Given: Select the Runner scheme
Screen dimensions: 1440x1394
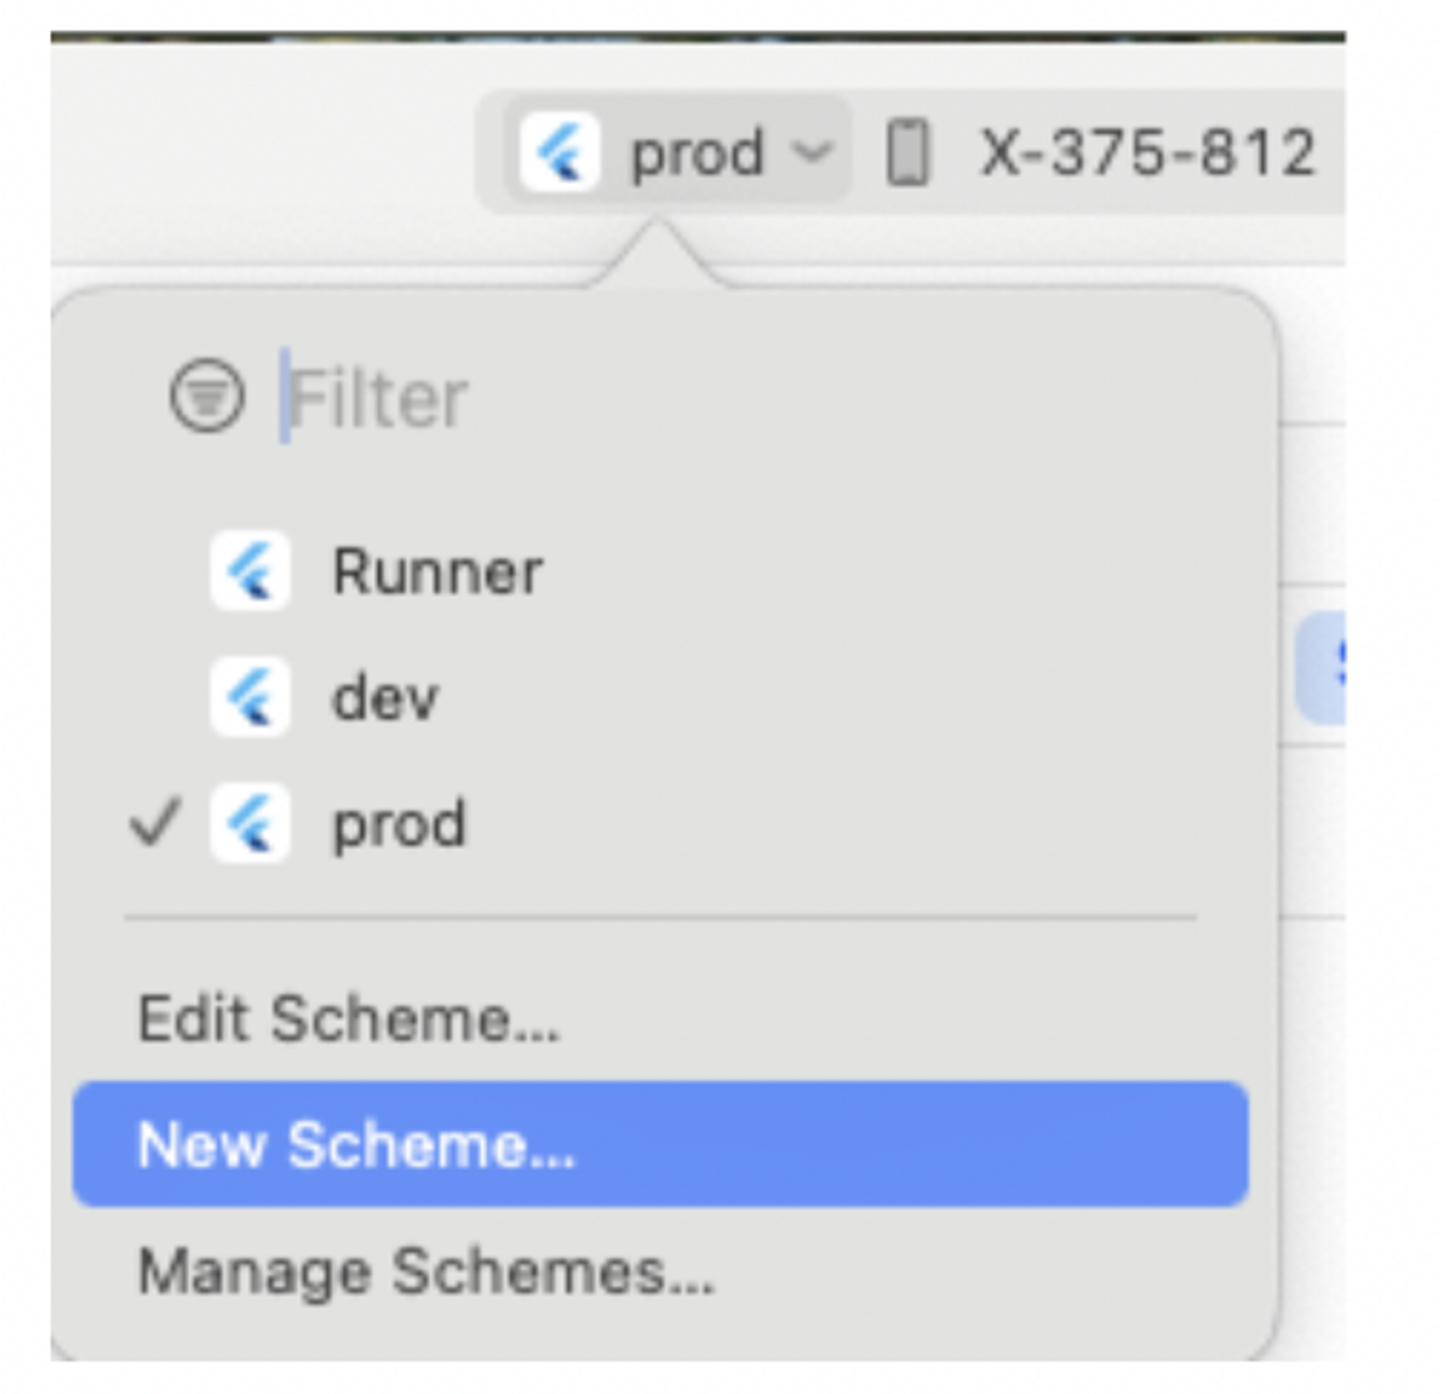Looking at the screenshot, I should pos(437,572).
